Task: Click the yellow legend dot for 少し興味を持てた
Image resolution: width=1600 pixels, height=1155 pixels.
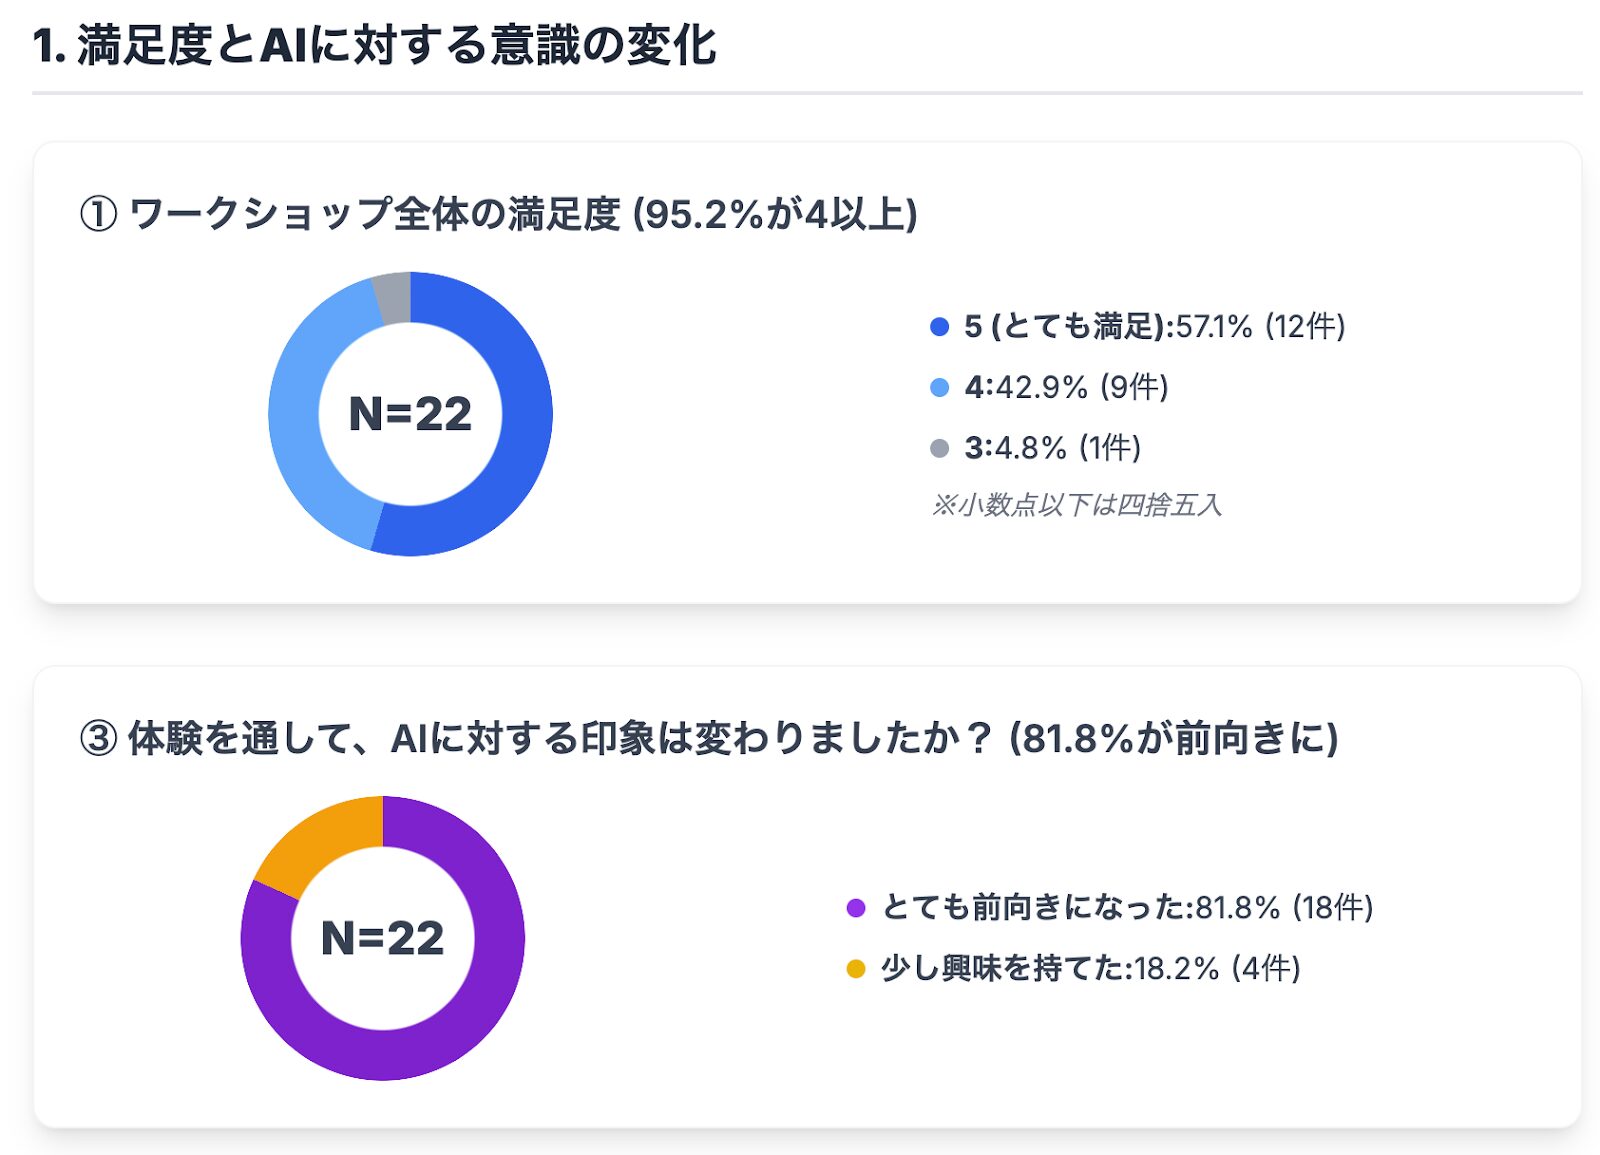Action: (856, 969)
